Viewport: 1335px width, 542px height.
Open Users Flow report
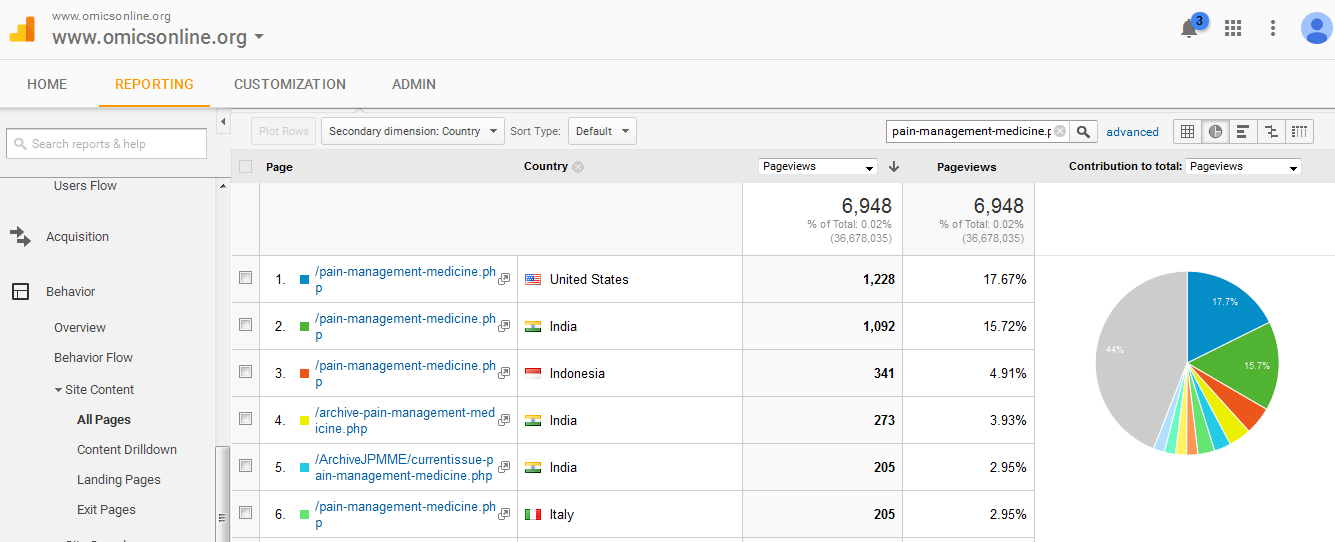coord(85,186)
